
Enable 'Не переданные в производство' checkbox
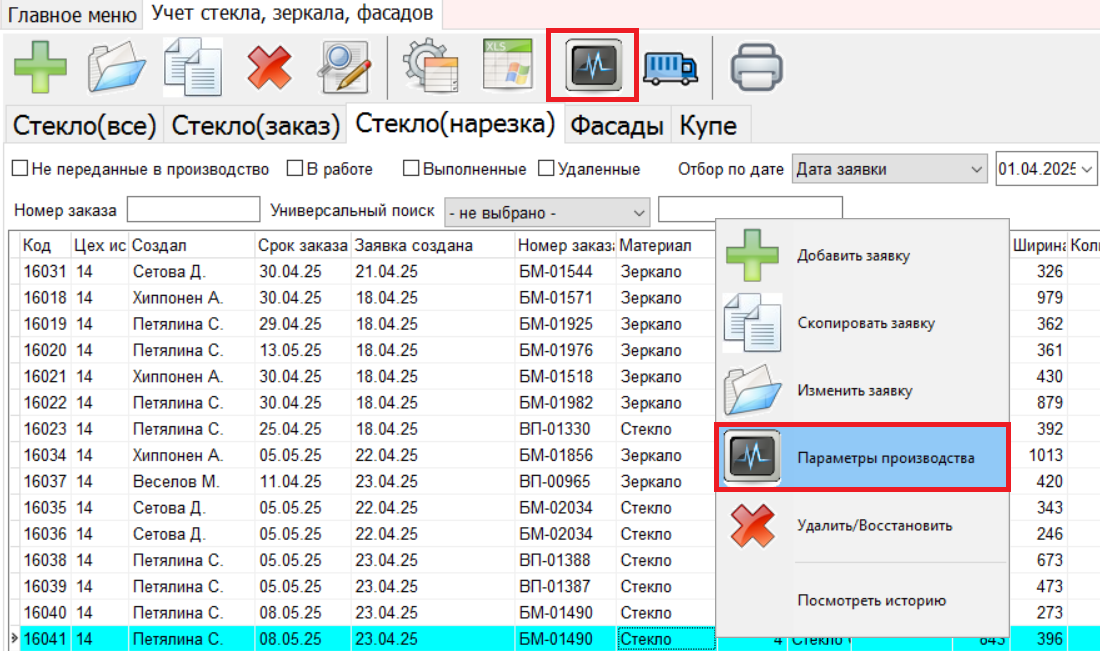pyautogui.click(x=19, y=169)
